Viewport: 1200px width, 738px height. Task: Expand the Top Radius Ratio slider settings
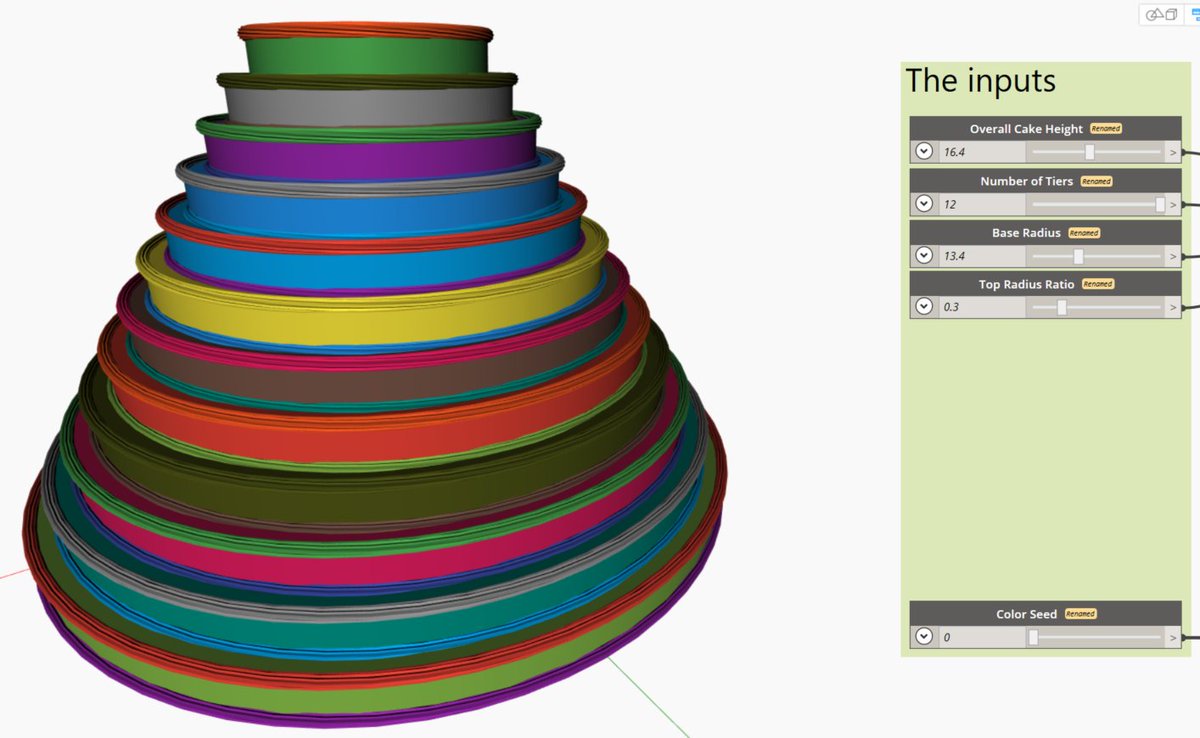click(x=924, y=307)
